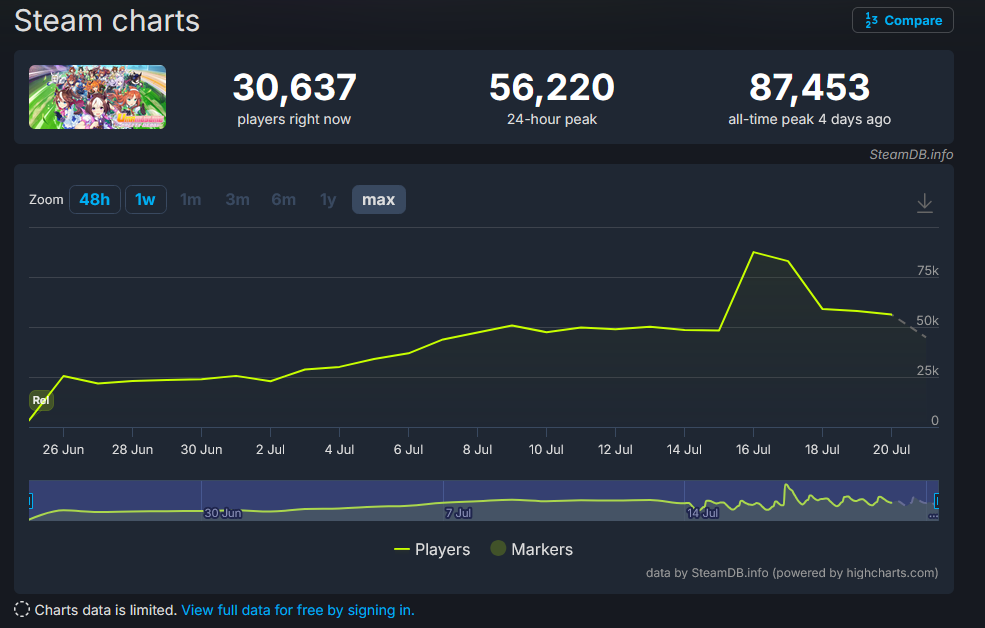Click the Rel release marker on chart

(41, 400)
